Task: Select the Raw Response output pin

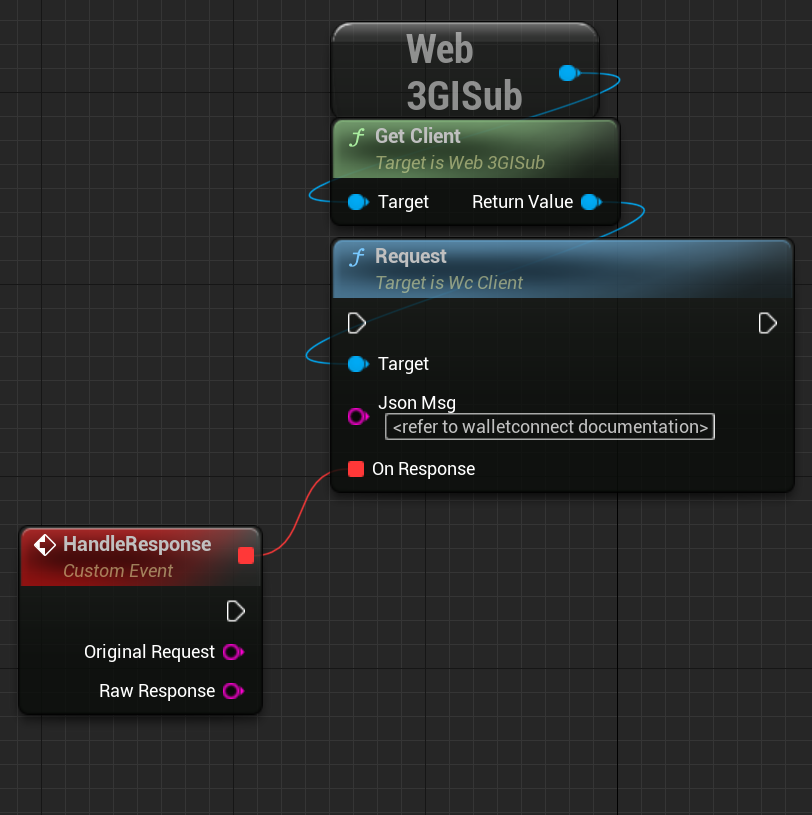Action: 234,691
